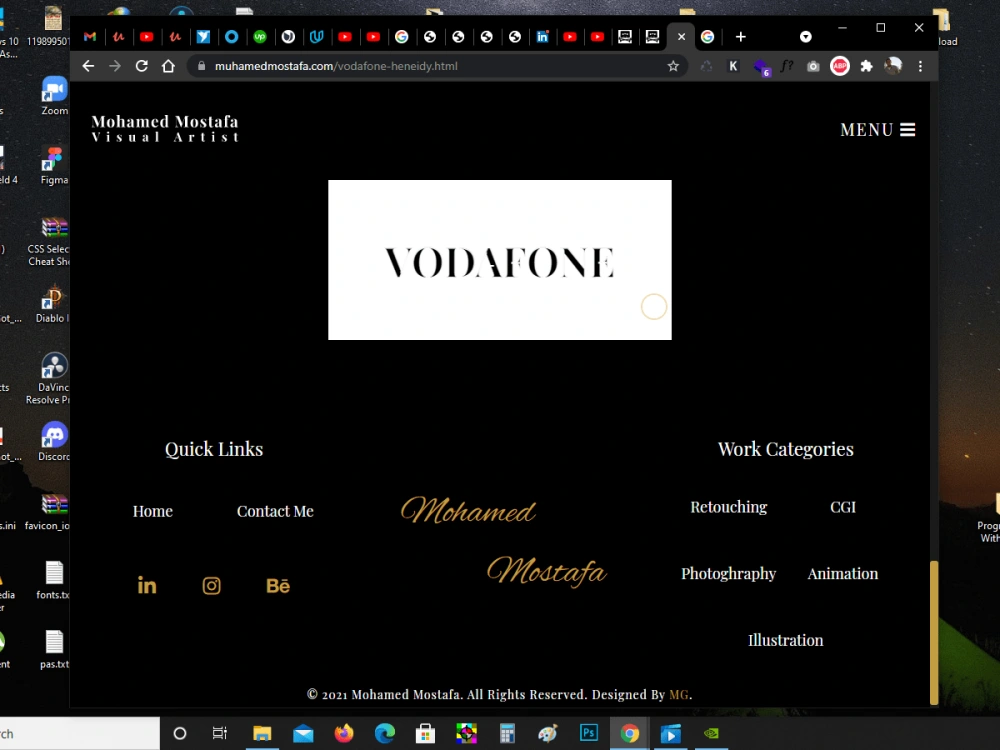Open the purple extension with badge 6

tap(761, 67)
